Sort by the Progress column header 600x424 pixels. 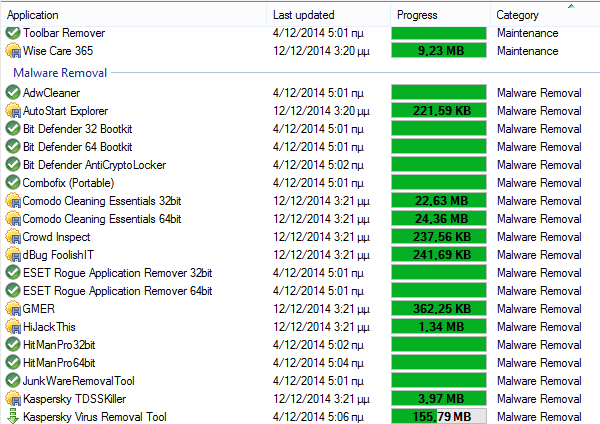tap(440, 15)
